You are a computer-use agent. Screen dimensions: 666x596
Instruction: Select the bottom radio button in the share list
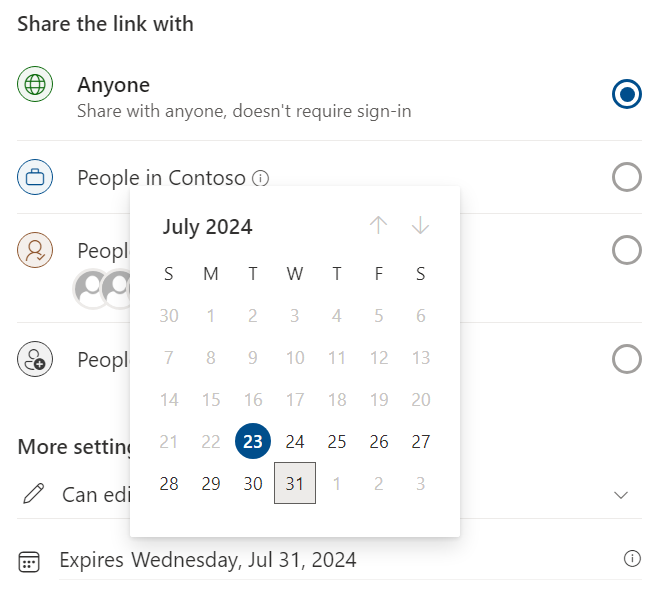click(x=626, y=359)
